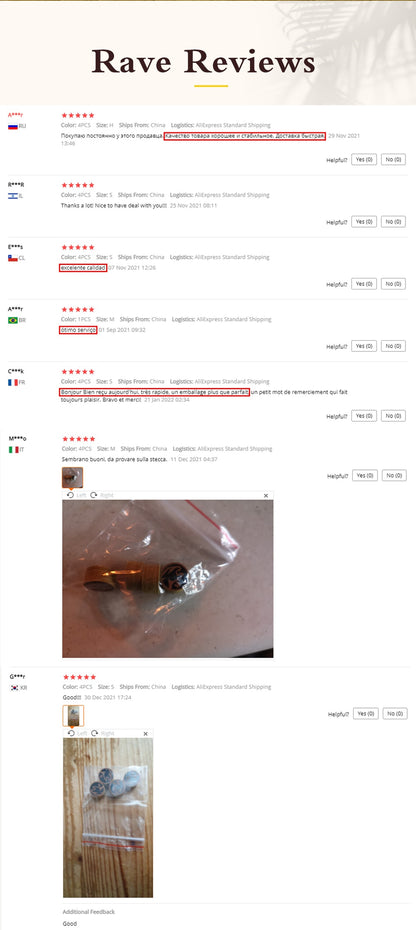Click the Italian flag icon beside M***o
416x930 pixels.
point(13,450)
